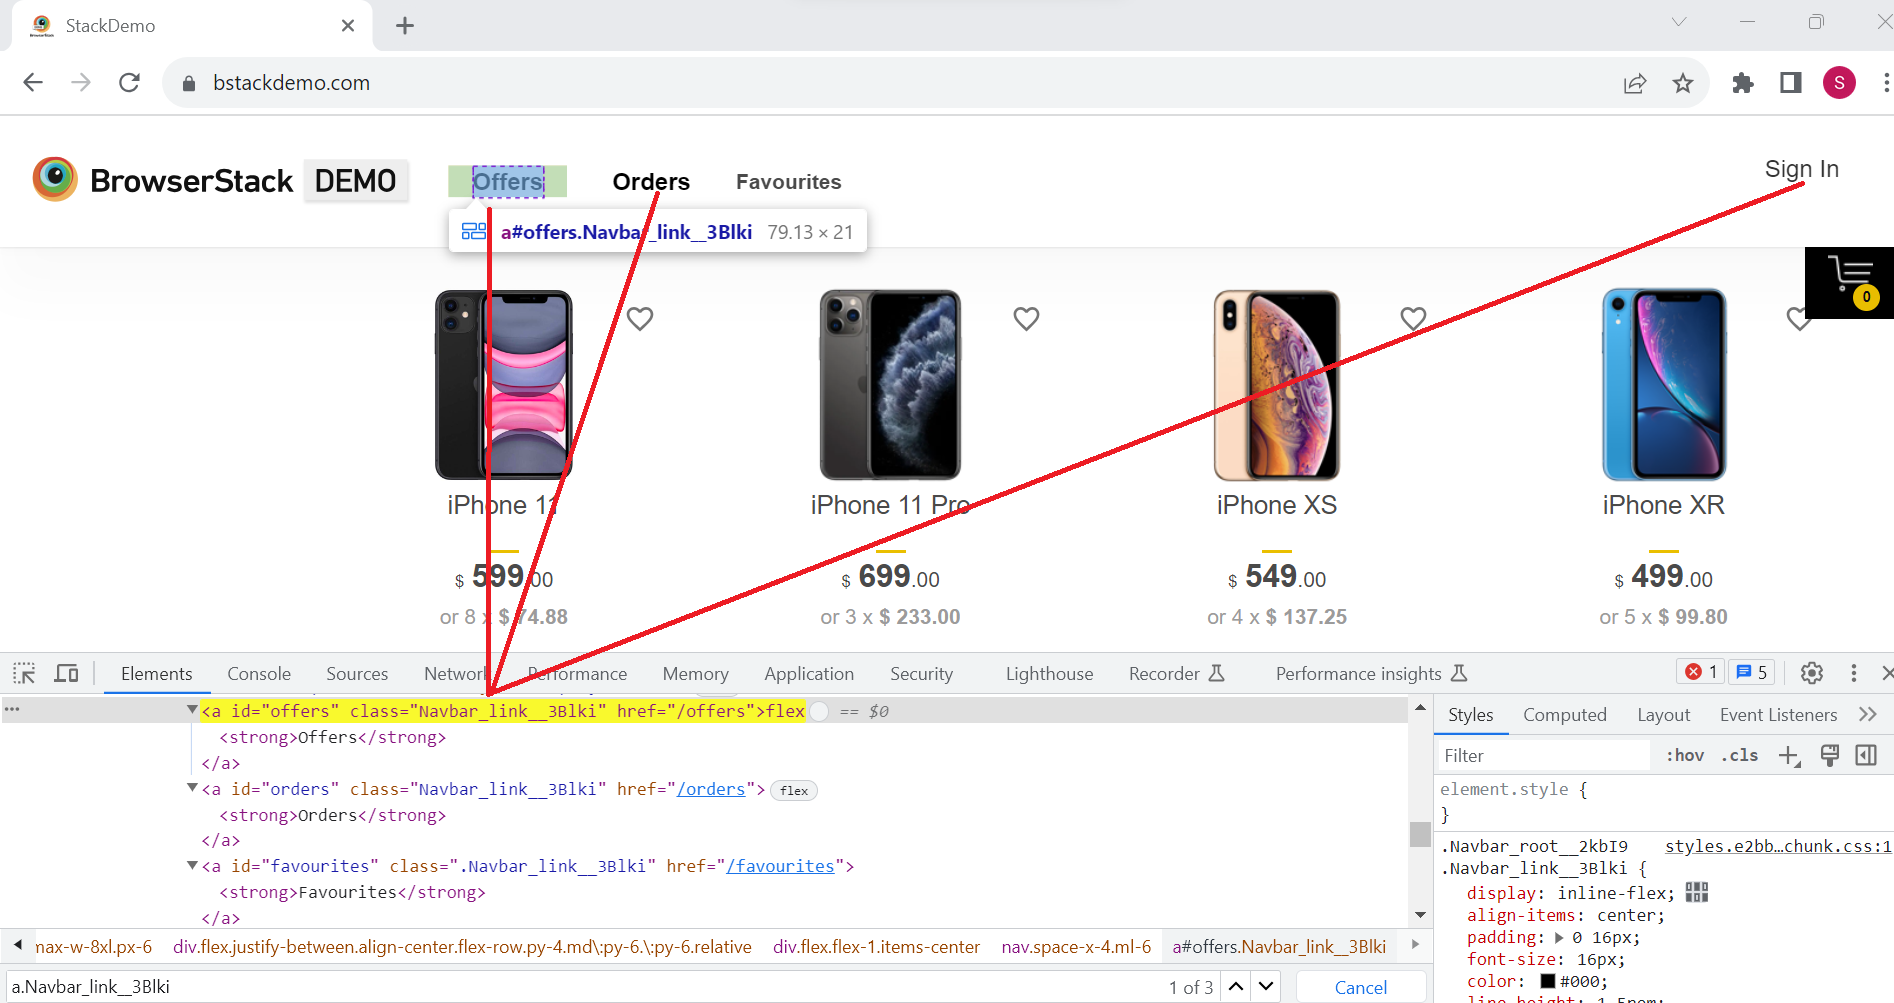
Task: Close the StackDemo tab
Action: click(x=348, y=26)
